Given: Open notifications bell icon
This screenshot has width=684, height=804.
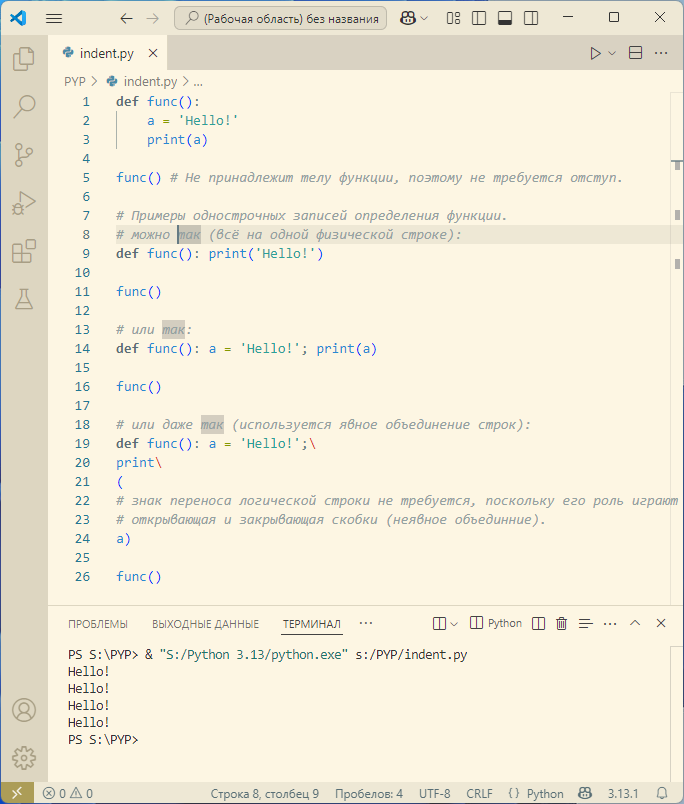Looking at the screenshot, I should point(662,793).
